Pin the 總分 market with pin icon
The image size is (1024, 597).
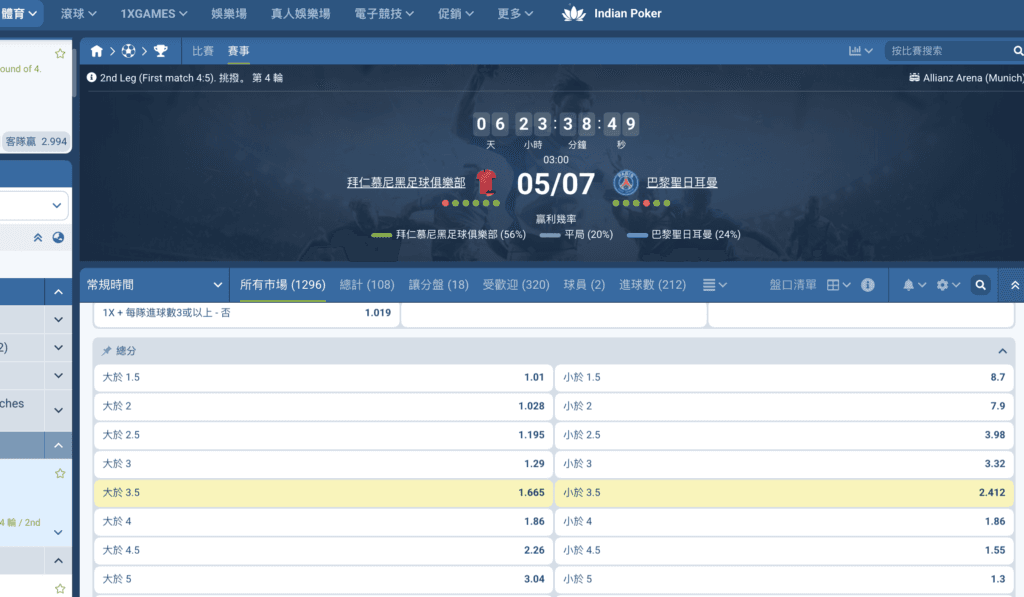pos(106,351)
